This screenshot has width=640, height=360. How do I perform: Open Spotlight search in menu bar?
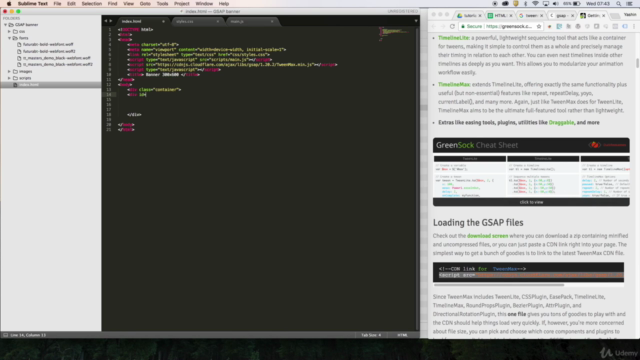[619, 4]
